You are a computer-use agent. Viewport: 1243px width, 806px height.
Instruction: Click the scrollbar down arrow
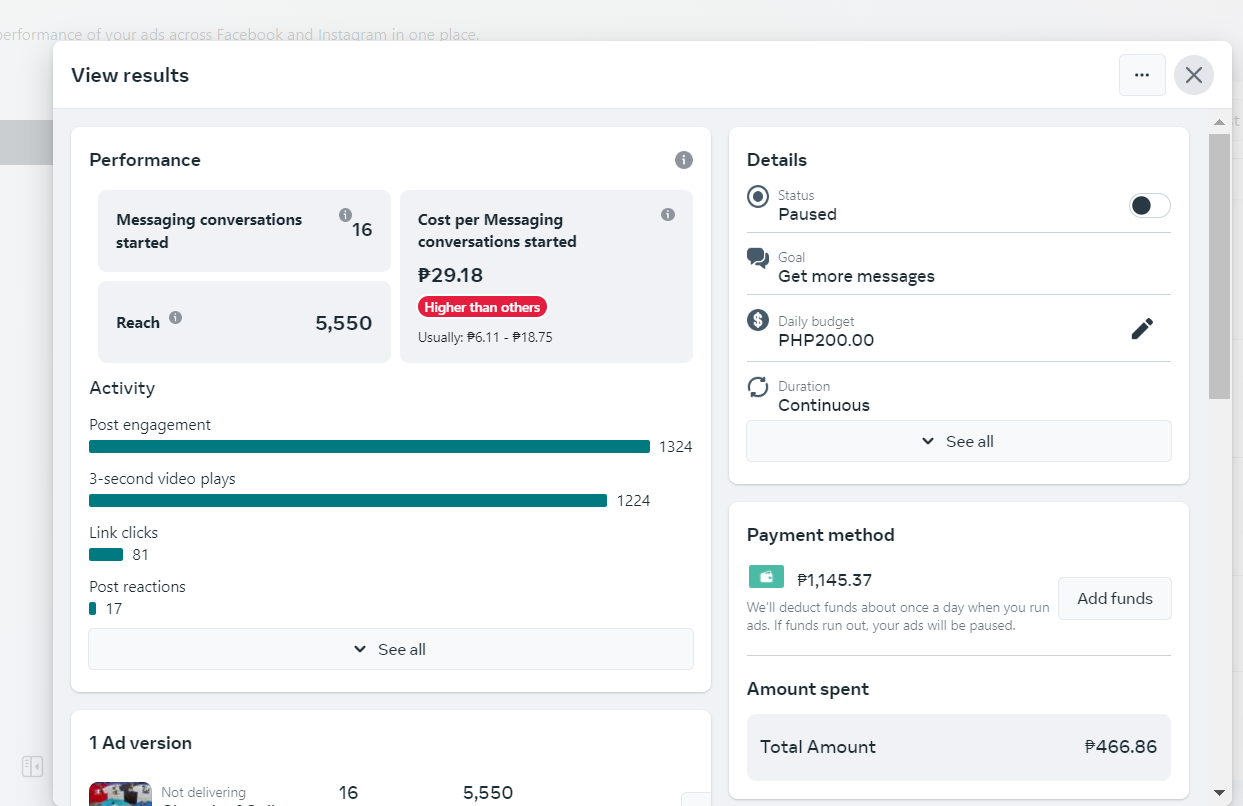(1219, 793)
